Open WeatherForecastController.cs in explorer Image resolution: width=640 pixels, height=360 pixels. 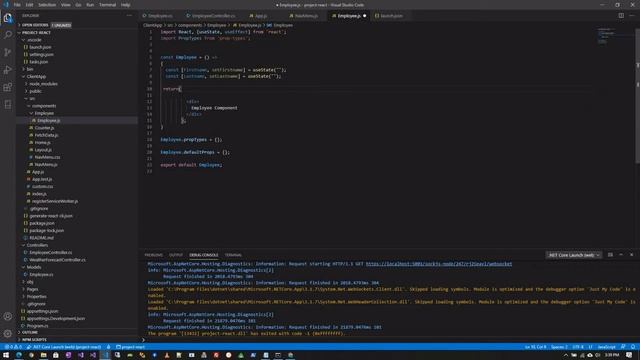(57, 260)
